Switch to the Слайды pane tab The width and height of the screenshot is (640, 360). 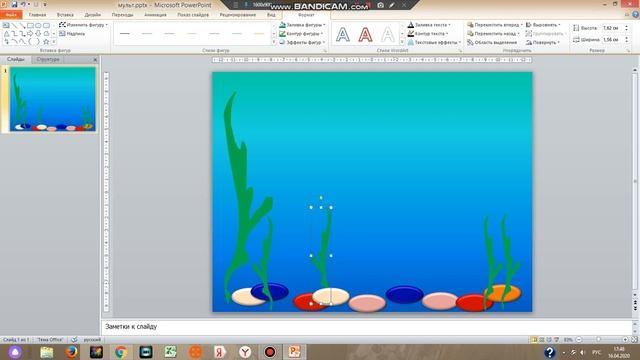(16, 59)
